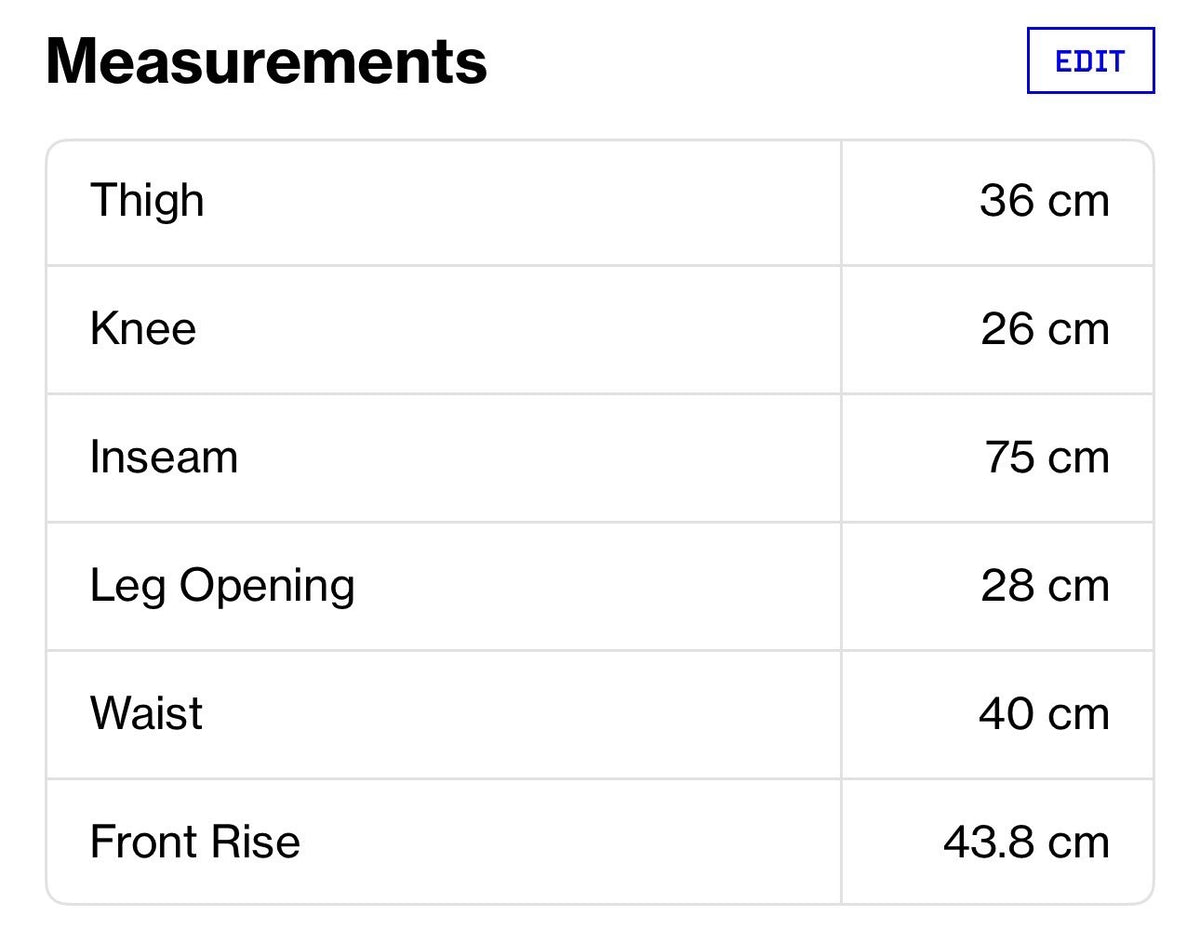Click the 40 cm waist value
Viewport: 1200px width, 929px height.
(1045, 713)
